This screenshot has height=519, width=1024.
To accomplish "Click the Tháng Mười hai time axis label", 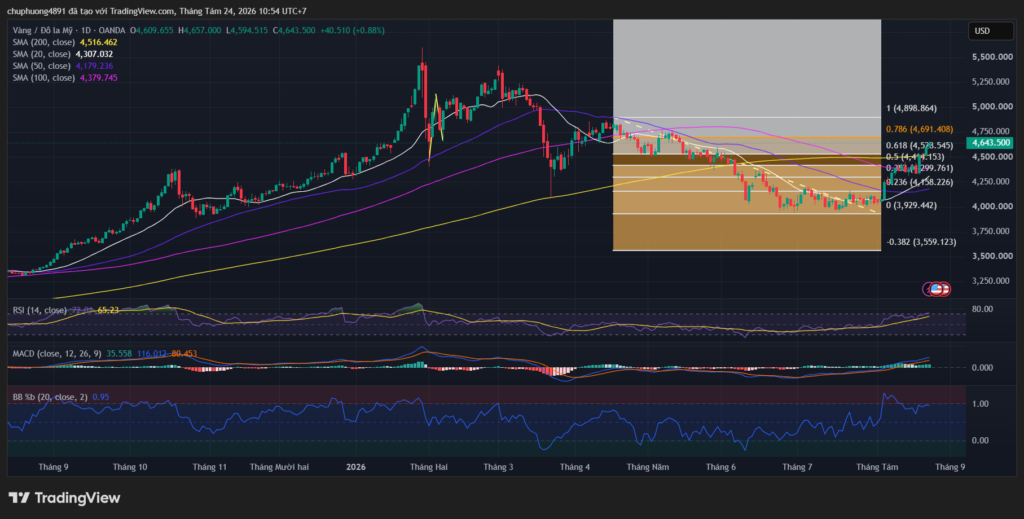I will (x=280, y=467).
